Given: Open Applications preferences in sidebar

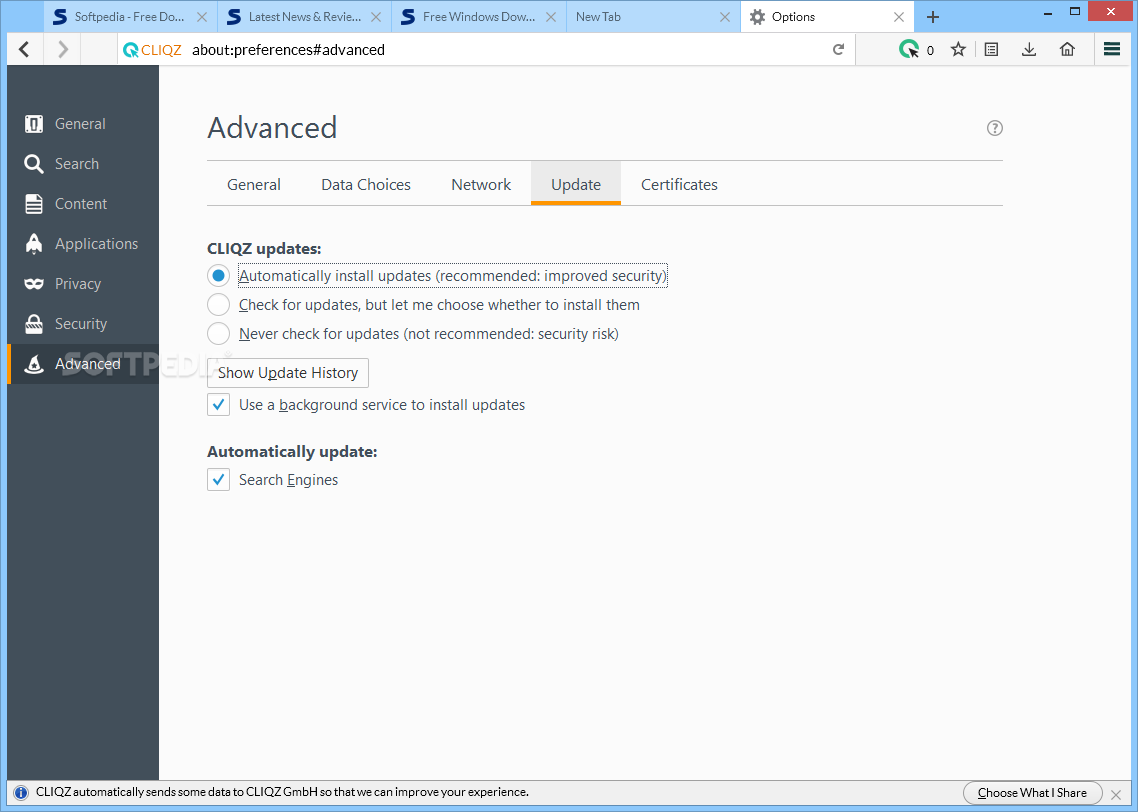Looking at the screenshot, I should click(84, 244).
